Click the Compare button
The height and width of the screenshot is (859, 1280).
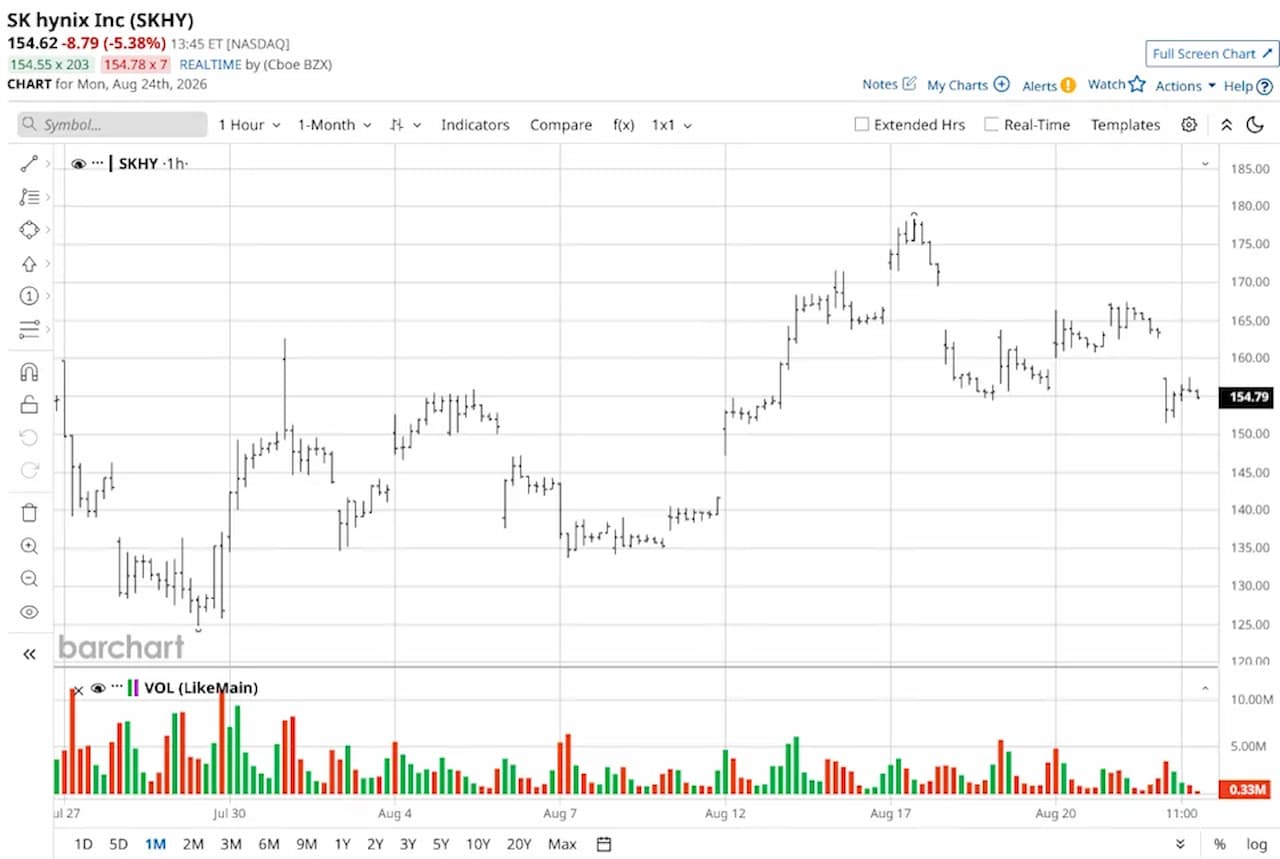(561, 125)
